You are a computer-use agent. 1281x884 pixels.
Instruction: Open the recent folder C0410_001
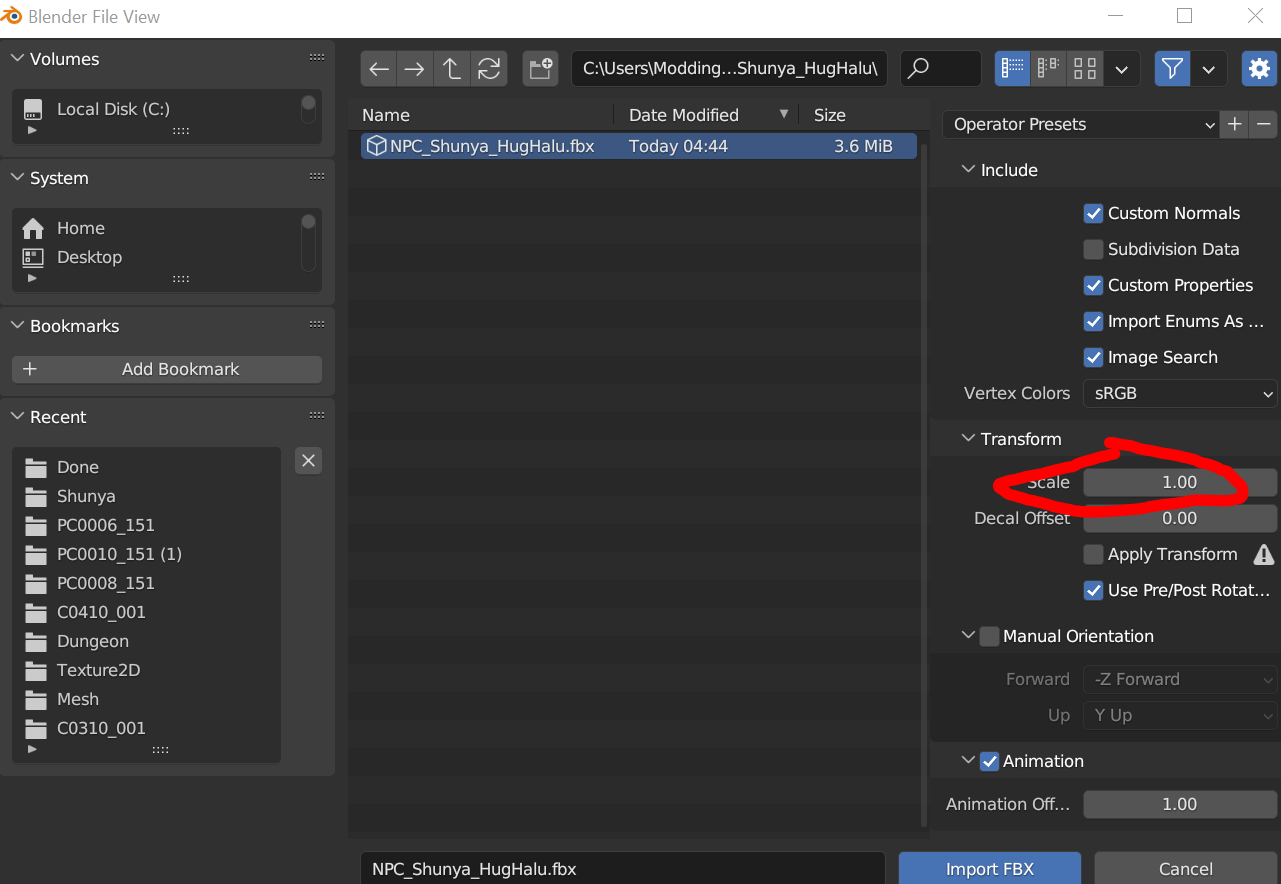pos(101,612)
